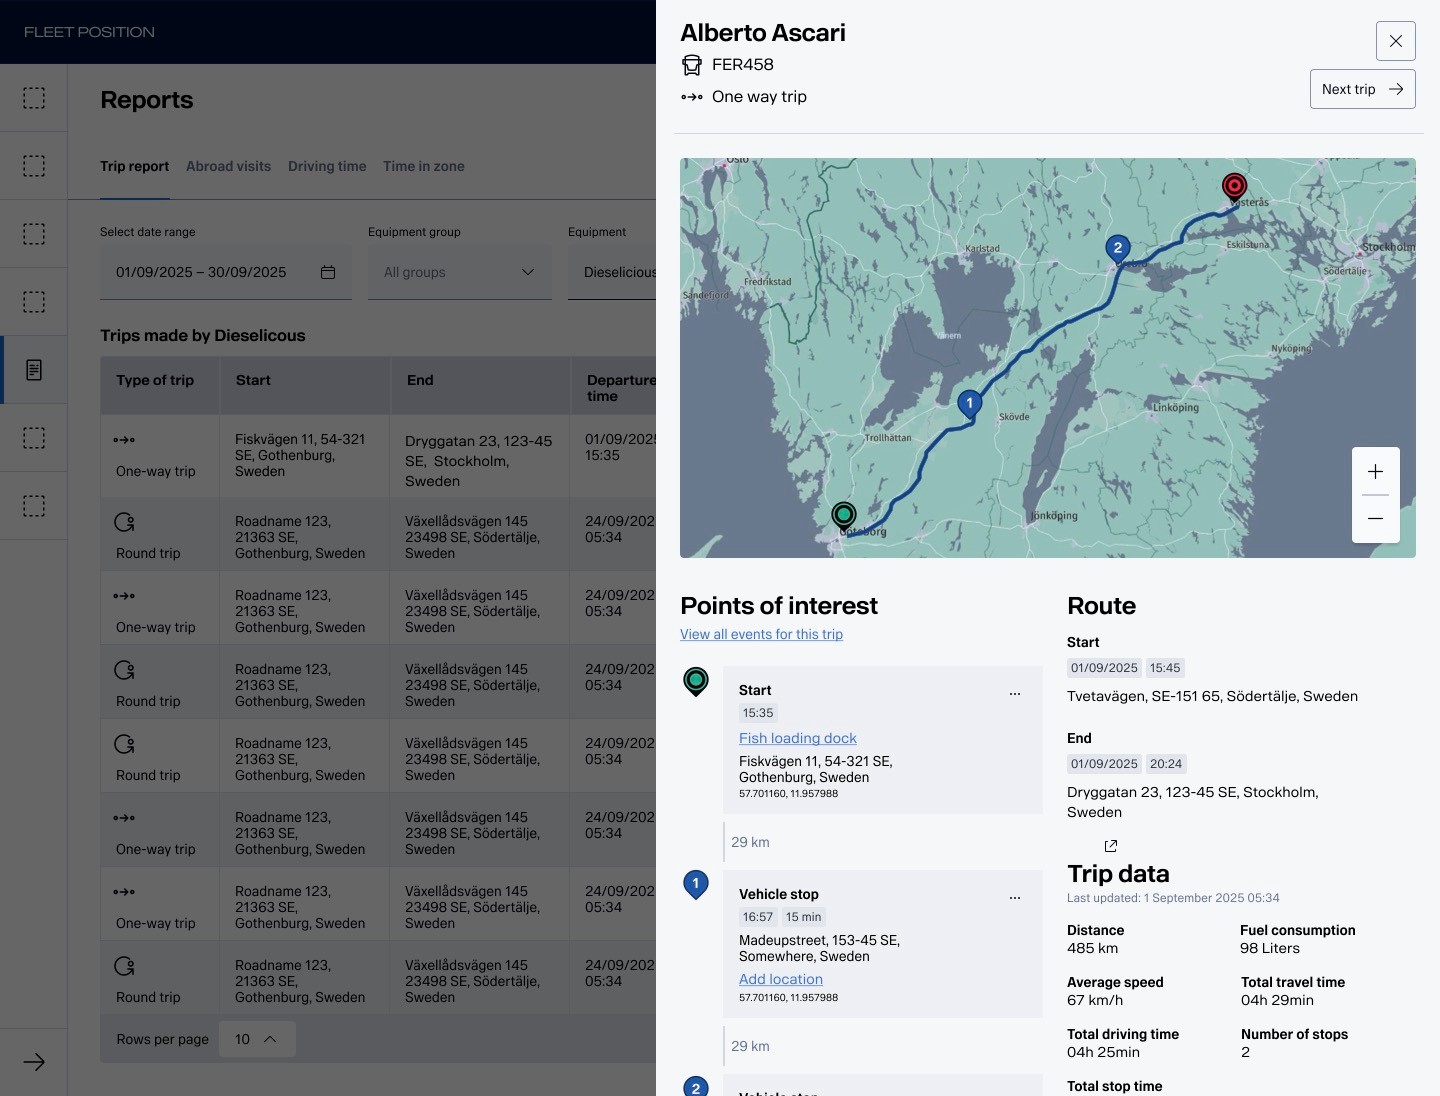The height and width of the screenshot is (1096, 1440).
Task: Open options menu for Start point card
Action: [x=1015, y=693]
